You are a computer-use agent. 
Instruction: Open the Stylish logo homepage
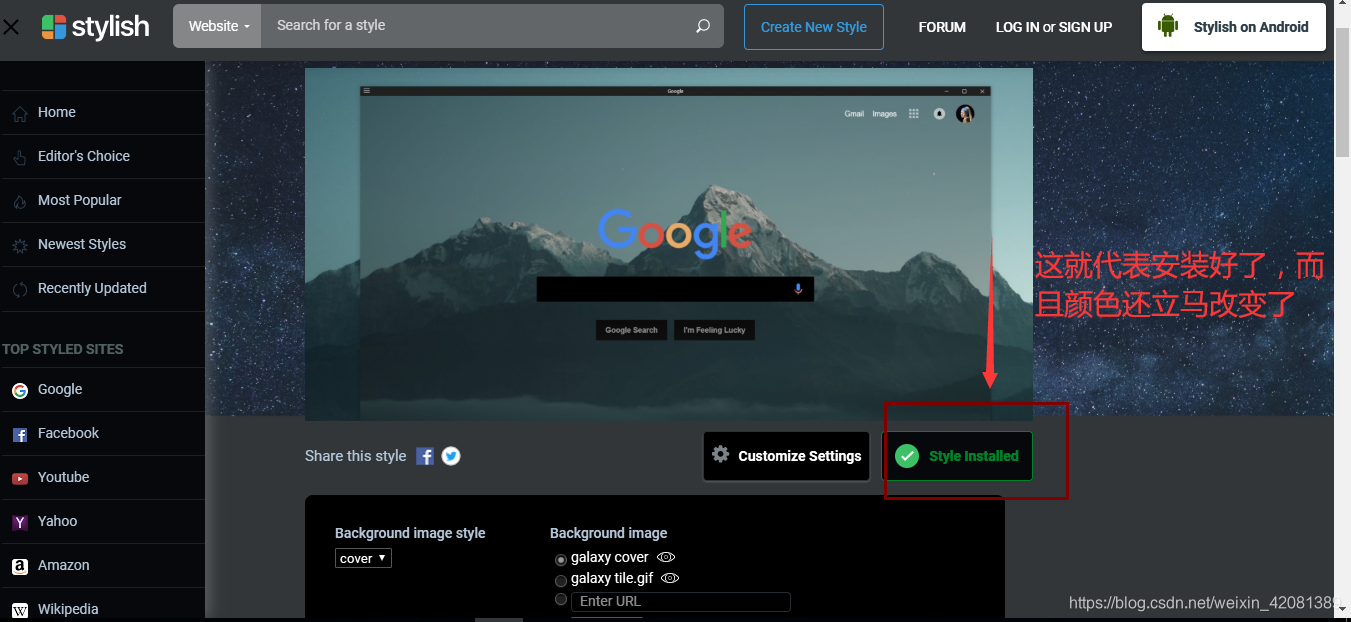[95, 27]
